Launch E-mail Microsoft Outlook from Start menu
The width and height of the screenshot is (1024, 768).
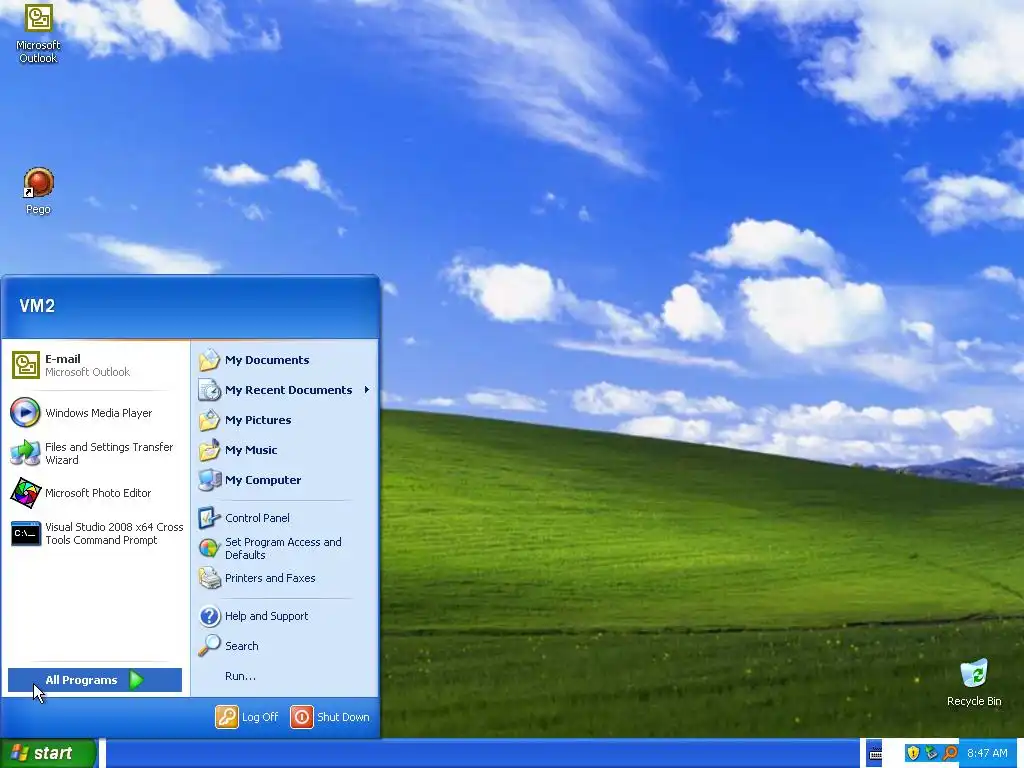(x=95, y=365)
